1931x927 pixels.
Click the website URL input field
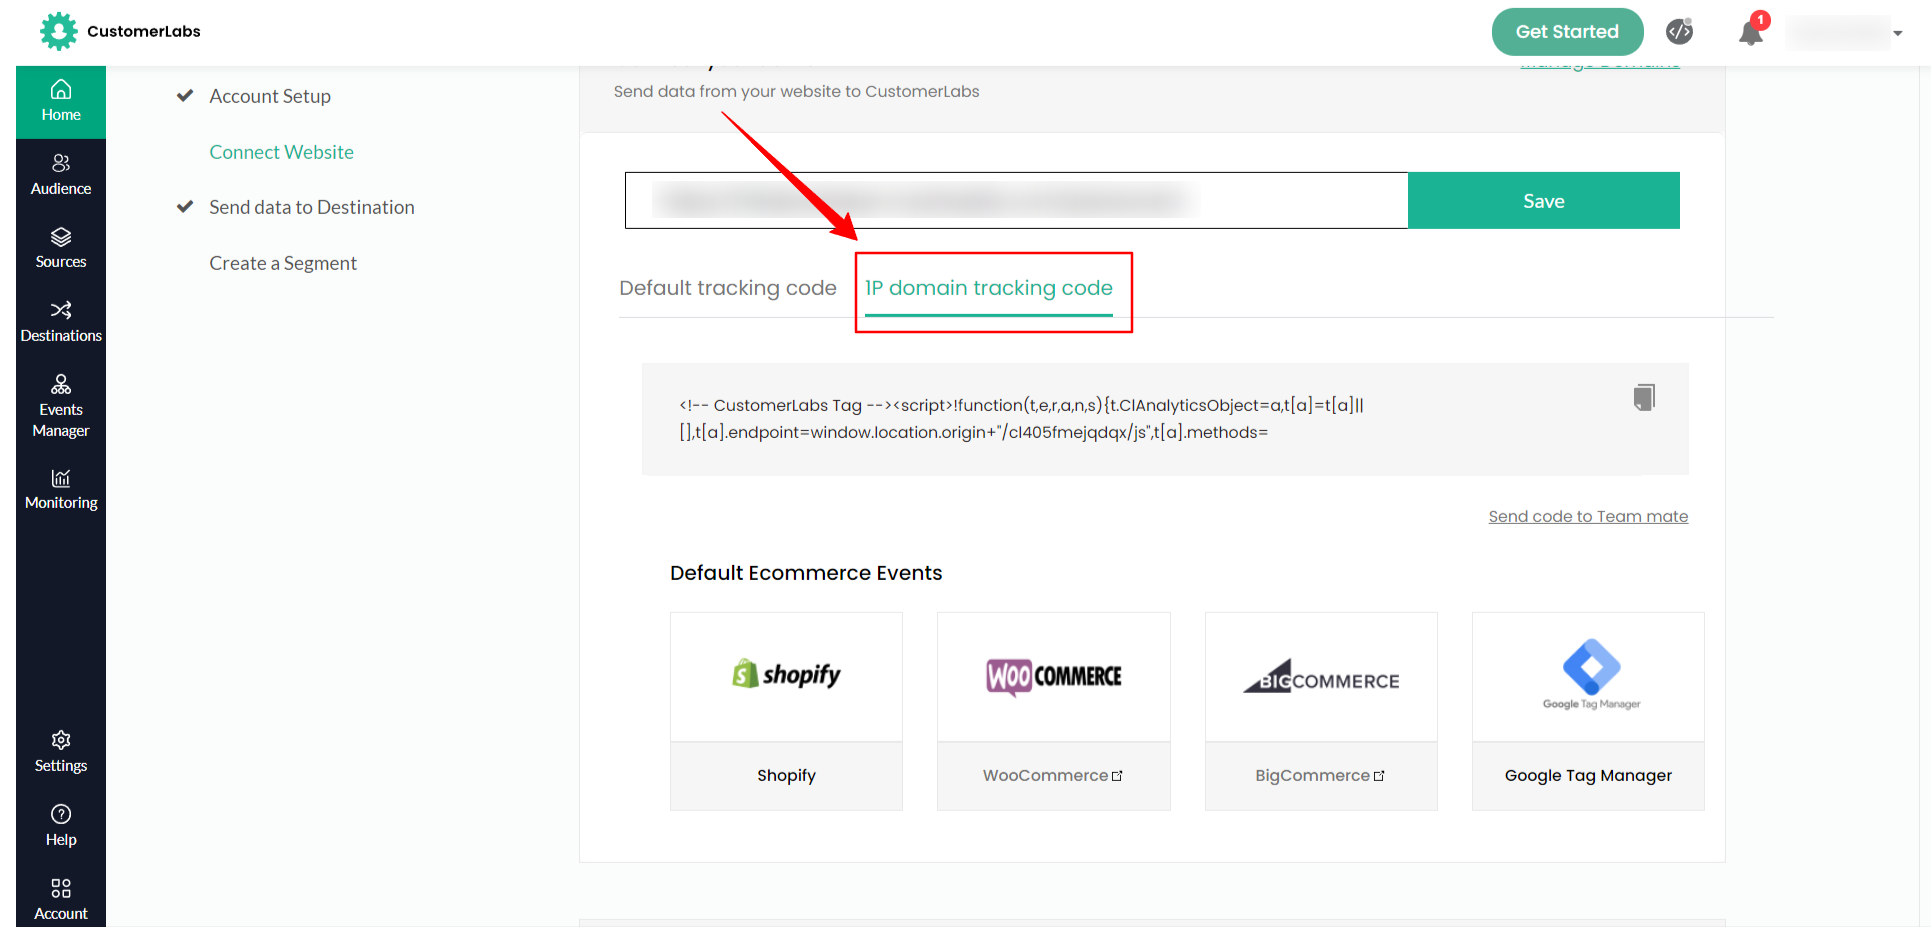(1015, 200)
